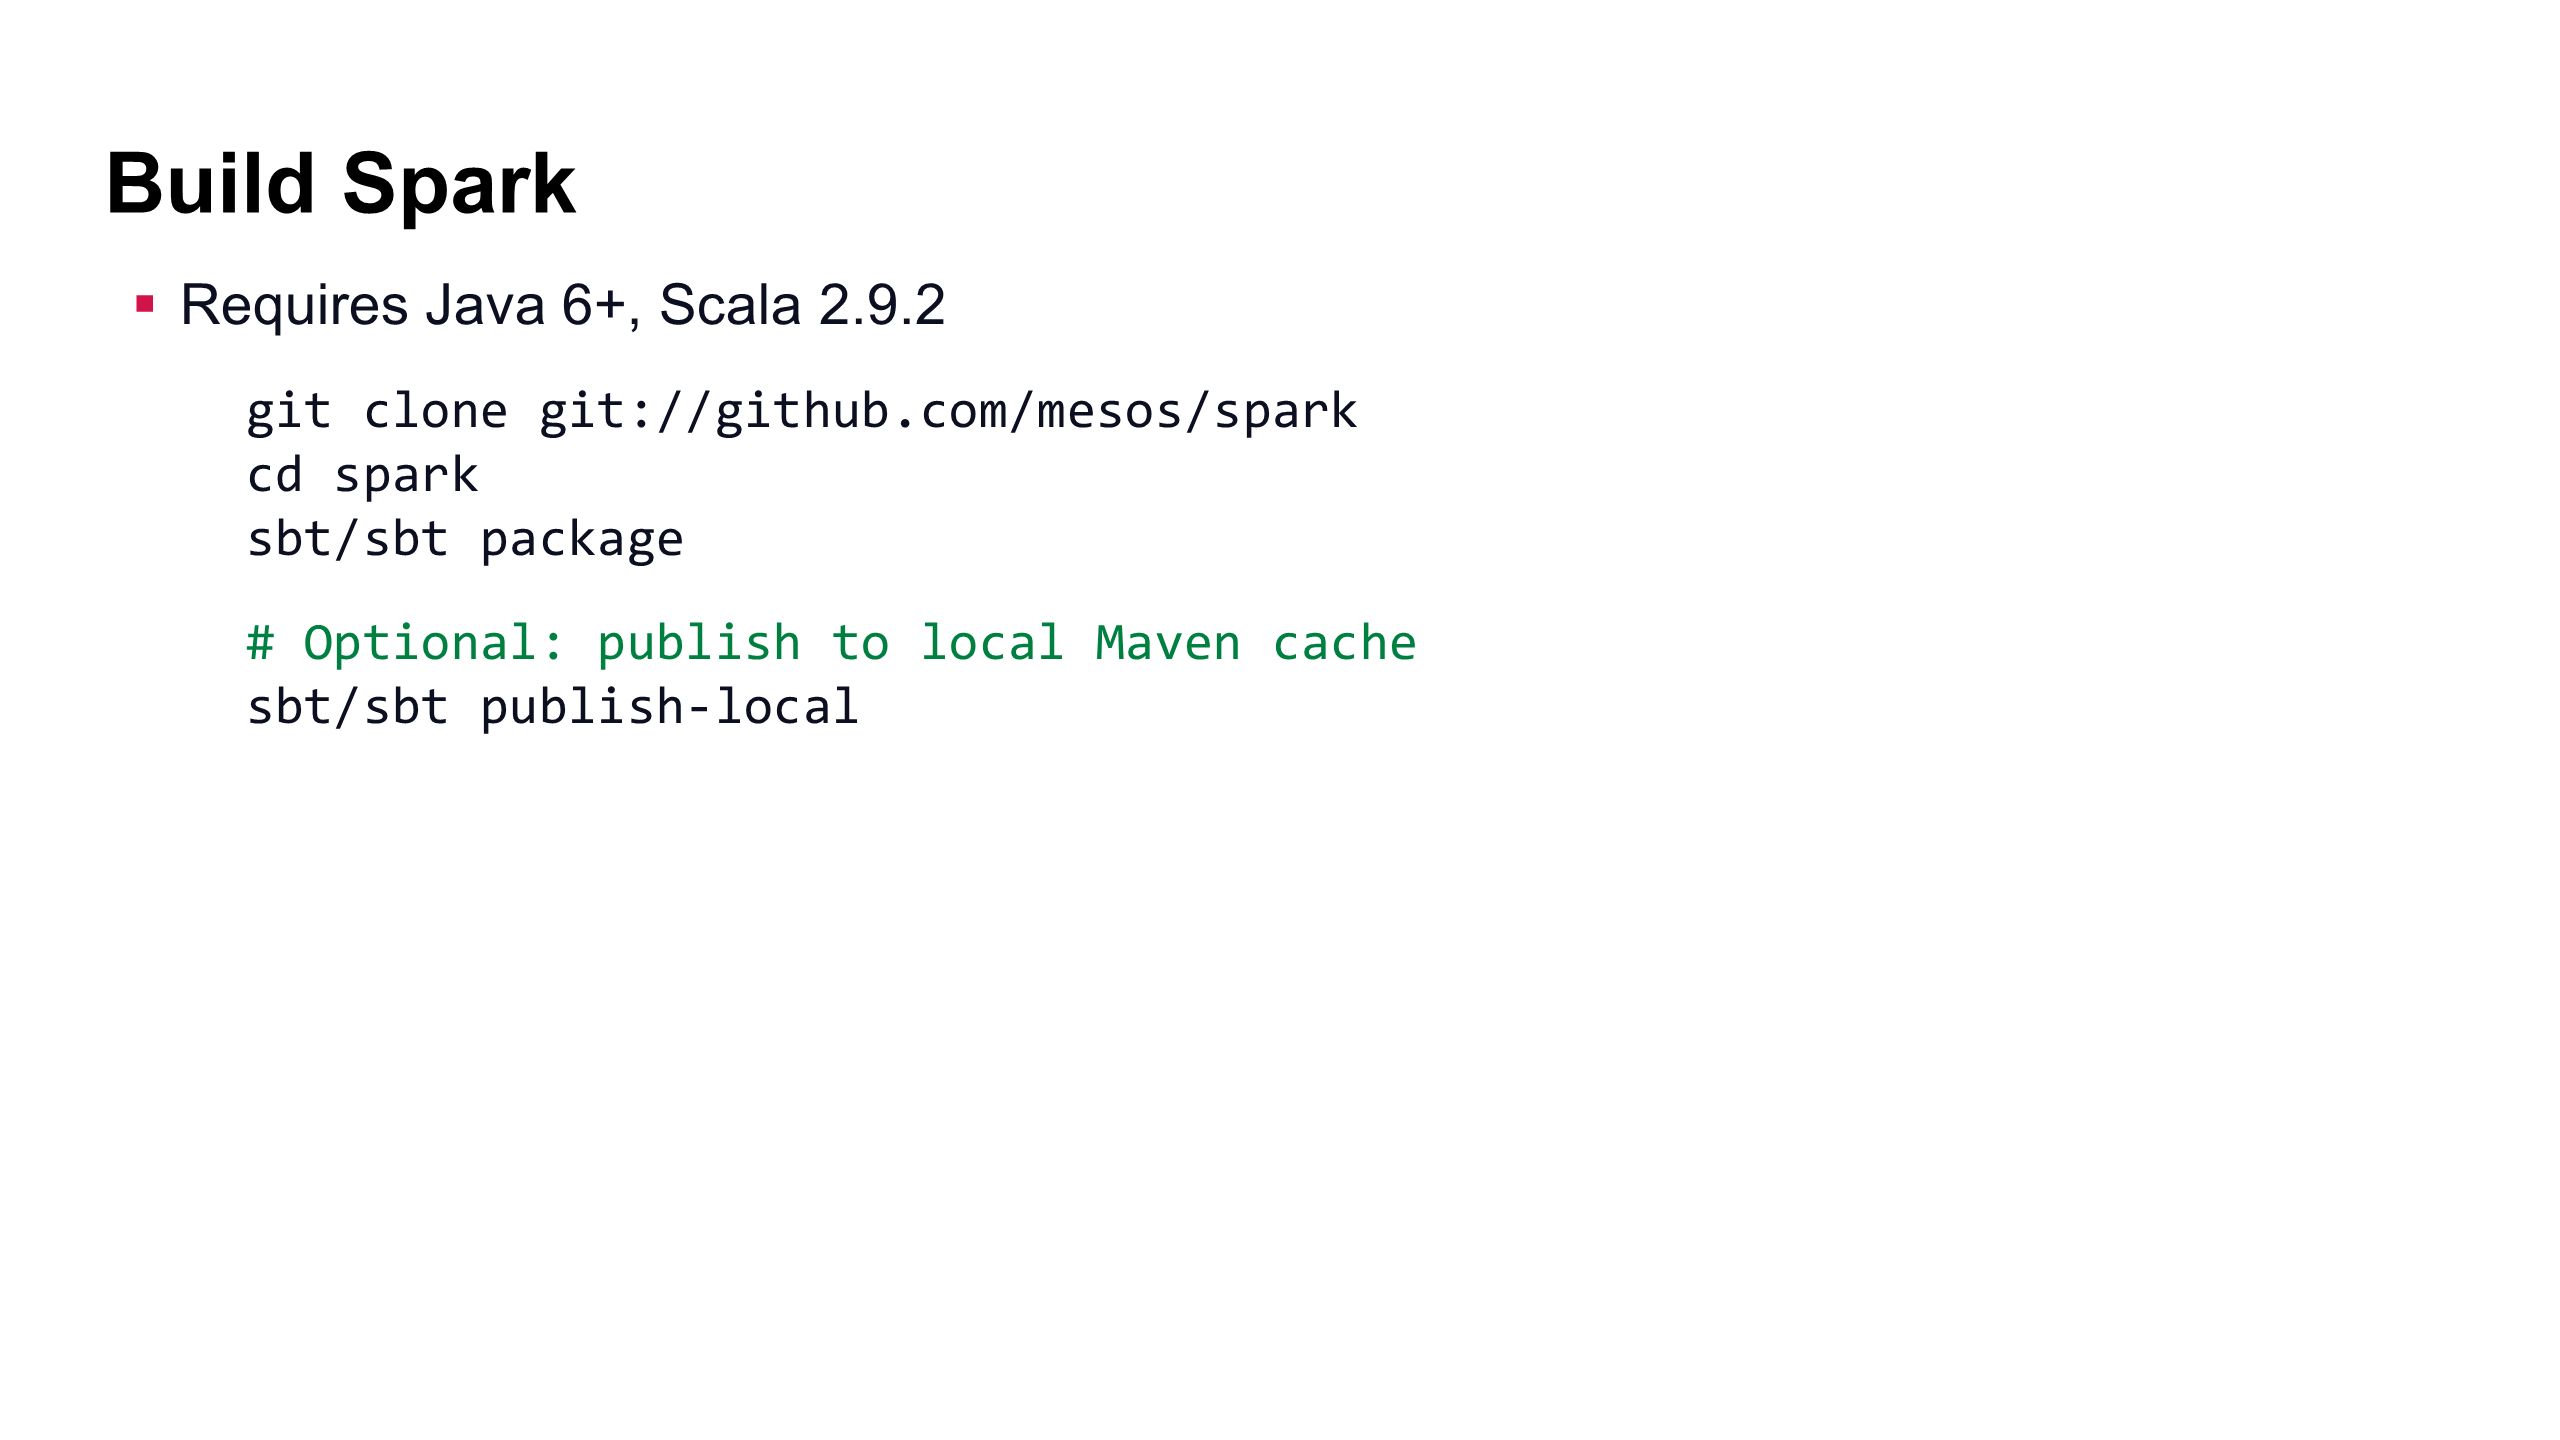Image resolution: width=2560 pixels, height=1440 pixels.
Task: Click the Build Spark slide title
Action: 341,184
